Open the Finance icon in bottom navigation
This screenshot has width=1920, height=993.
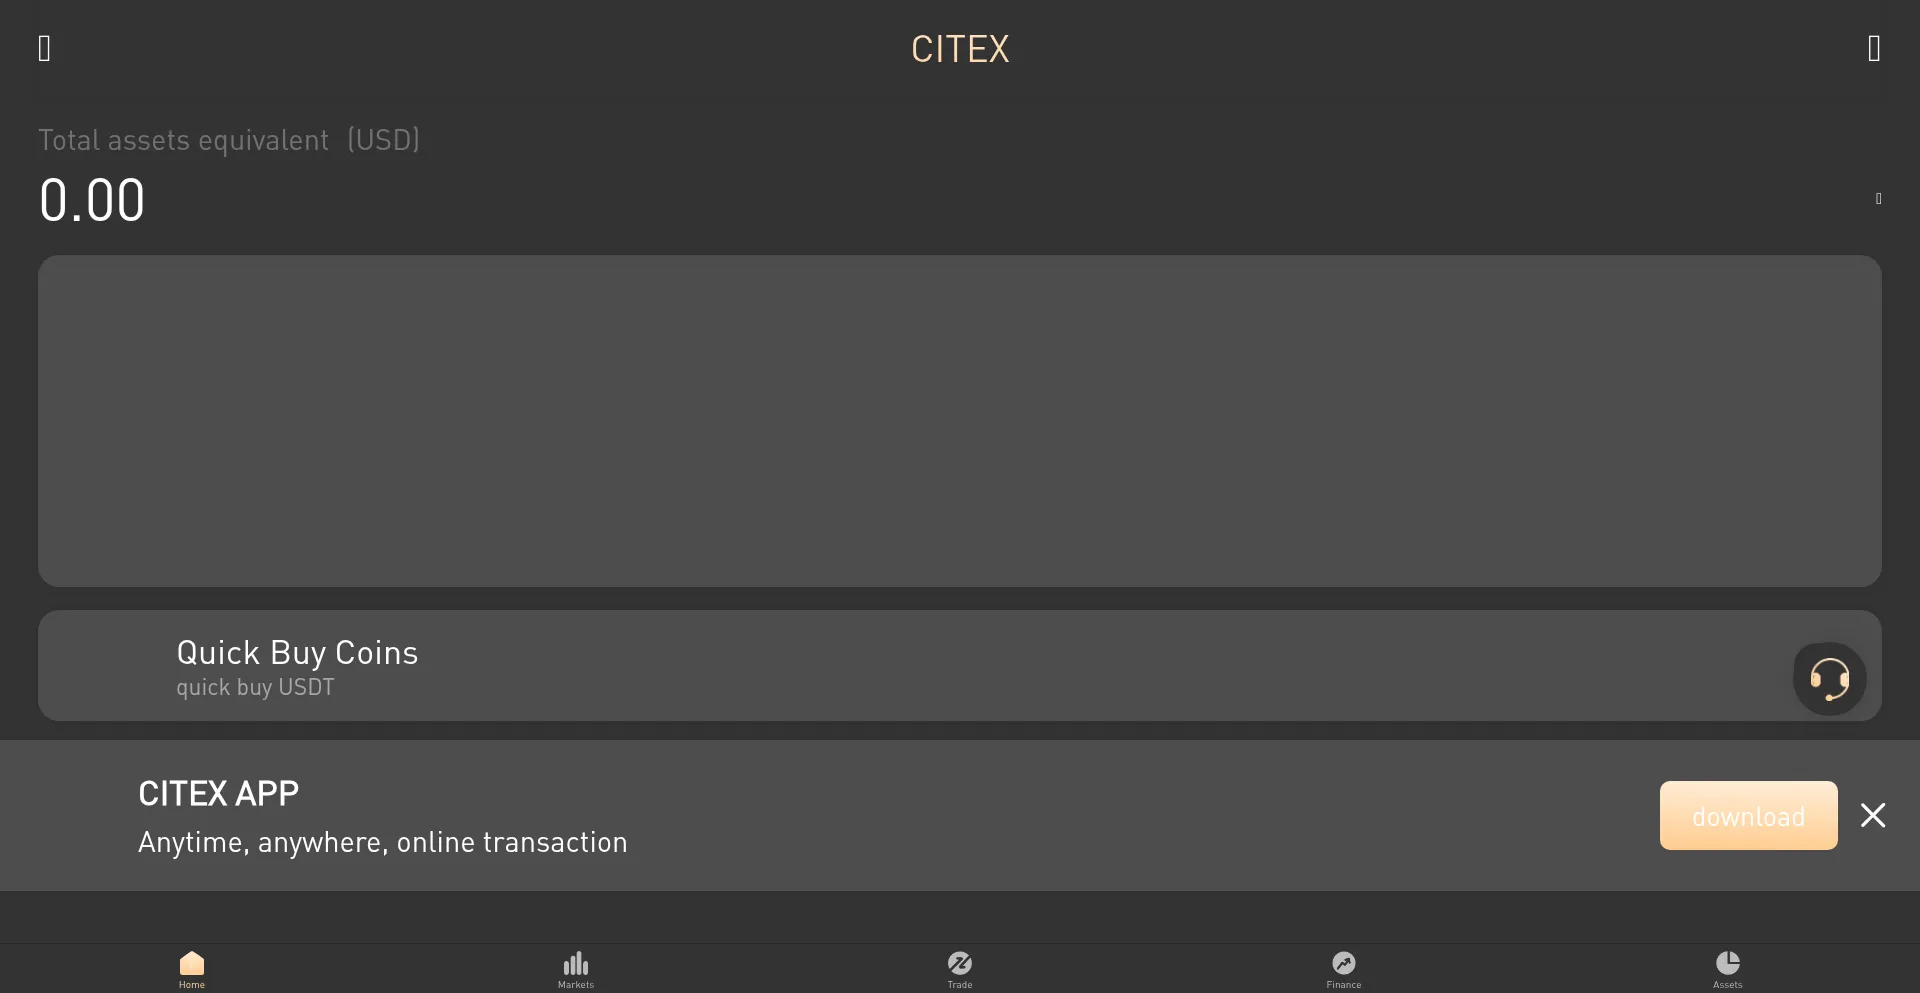click(x=1343, y=963)
